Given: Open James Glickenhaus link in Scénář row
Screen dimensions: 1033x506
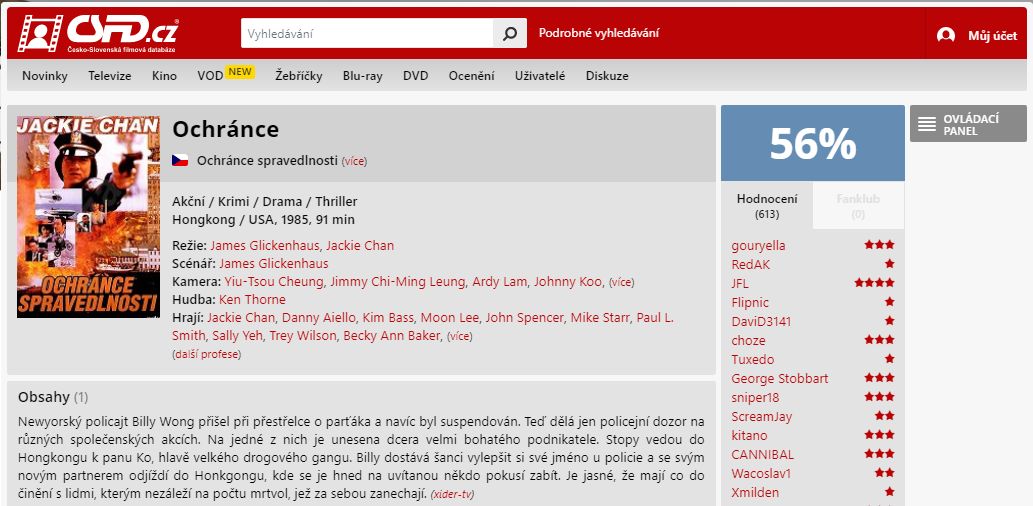Looking at the screenshot, I should 273,264.
